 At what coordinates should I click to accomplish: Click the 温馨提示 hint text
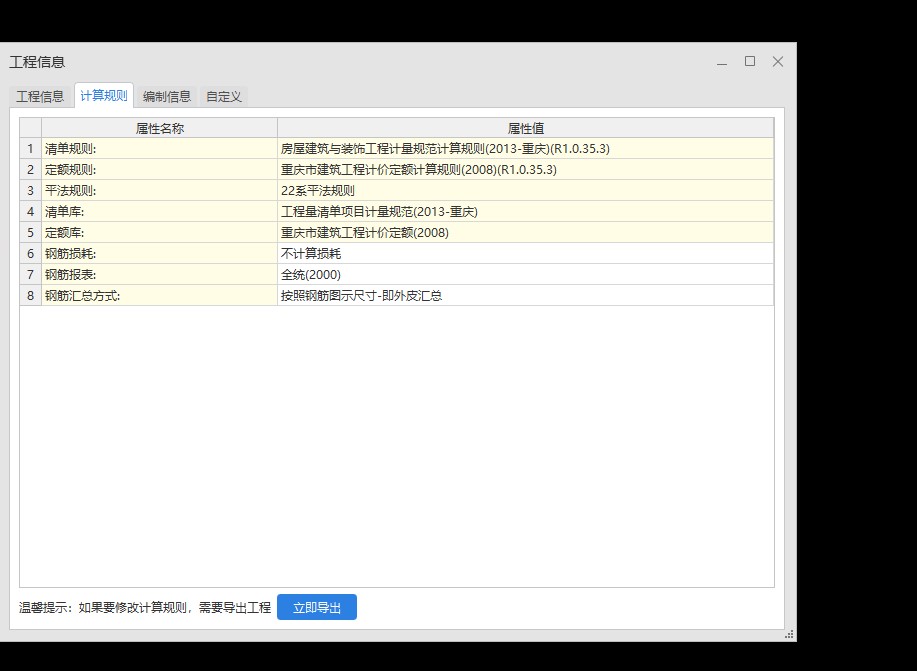[145, 608]
